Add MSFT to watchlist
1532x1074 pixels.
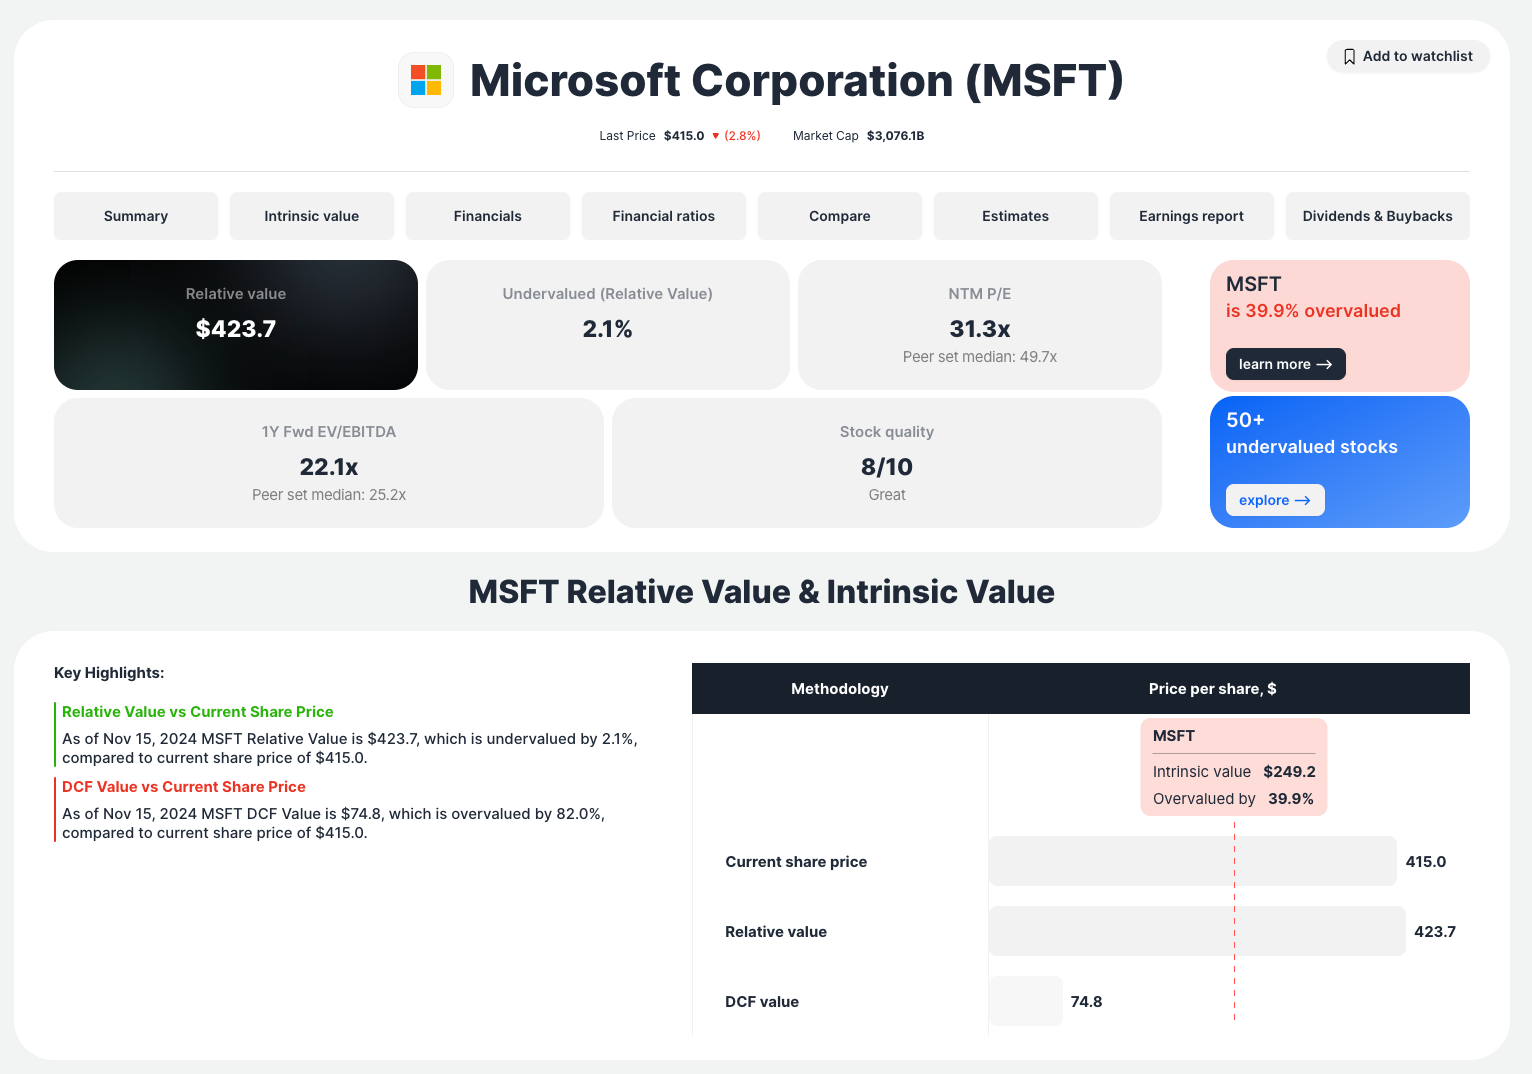[1407, 56]
